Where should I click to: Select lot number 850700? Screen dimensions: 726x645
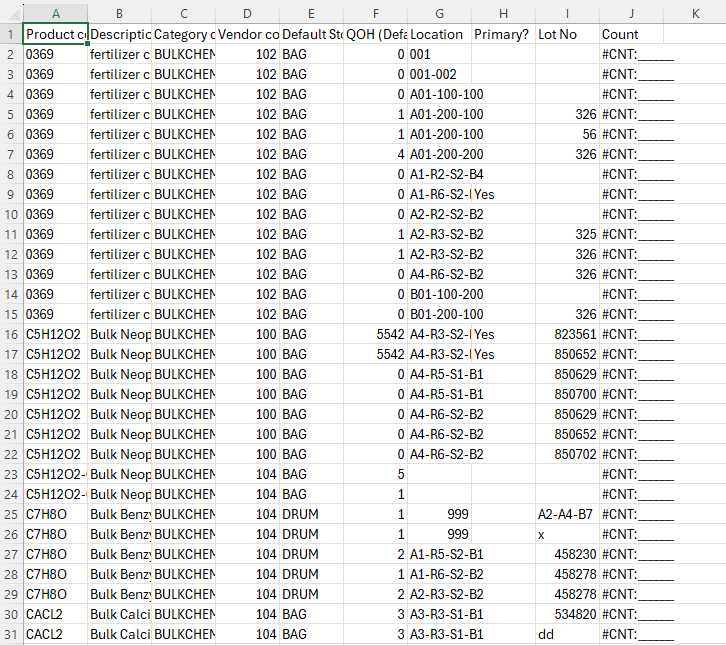click(x=567, y=394)
